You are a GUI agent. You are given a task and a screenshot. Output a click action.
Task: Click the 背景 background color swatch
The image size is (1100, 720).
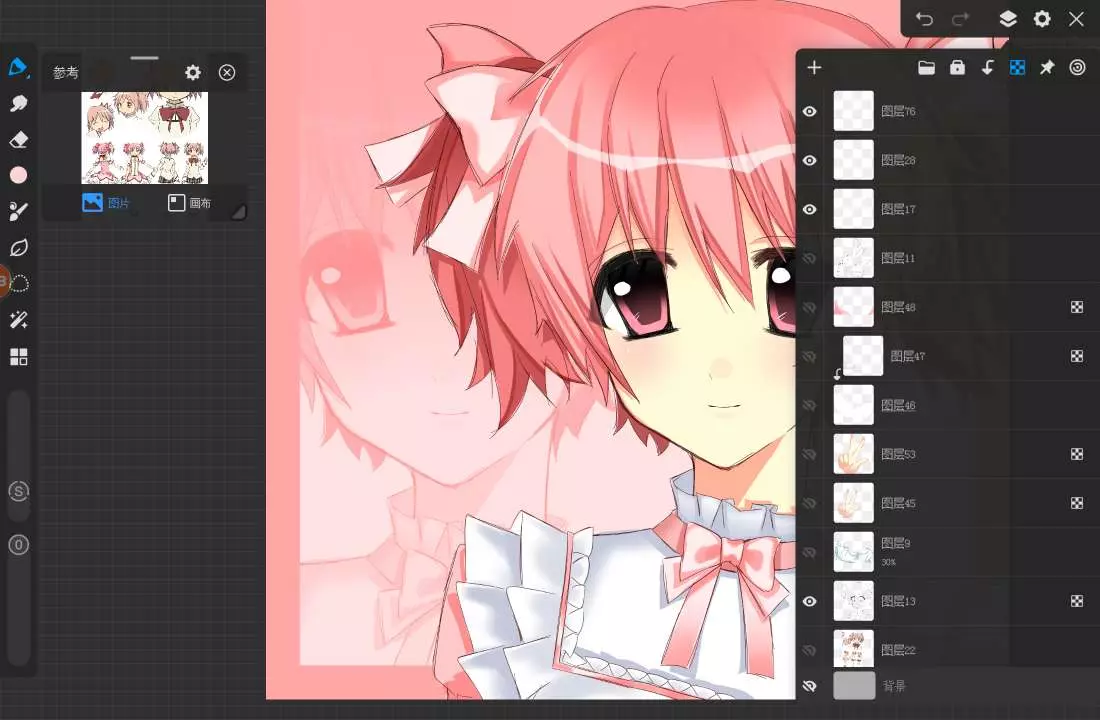pos(854,686)
